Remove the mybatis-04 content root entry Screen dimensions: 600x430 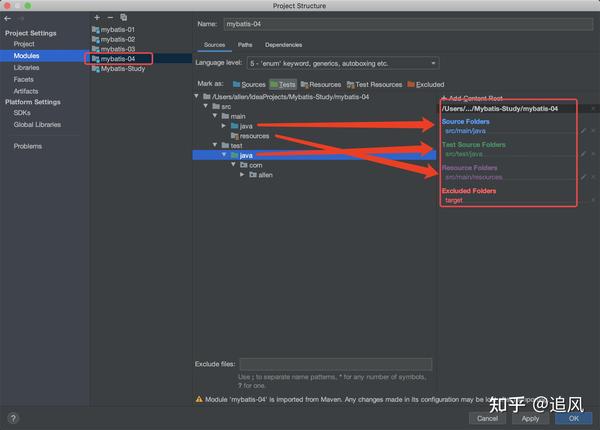click(x=593, y=109)
